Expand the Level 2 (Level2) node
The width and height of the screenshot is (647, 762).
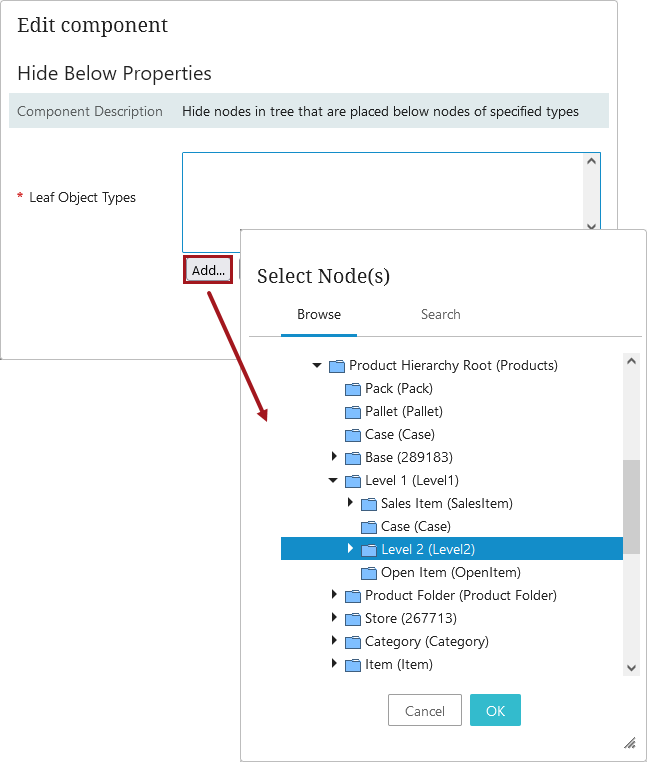(x=350, y=549)
